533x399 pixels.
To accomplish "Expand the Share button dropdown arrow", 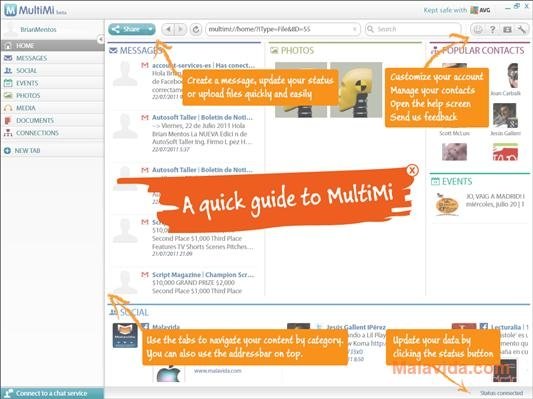I will (x=150, y=29).
